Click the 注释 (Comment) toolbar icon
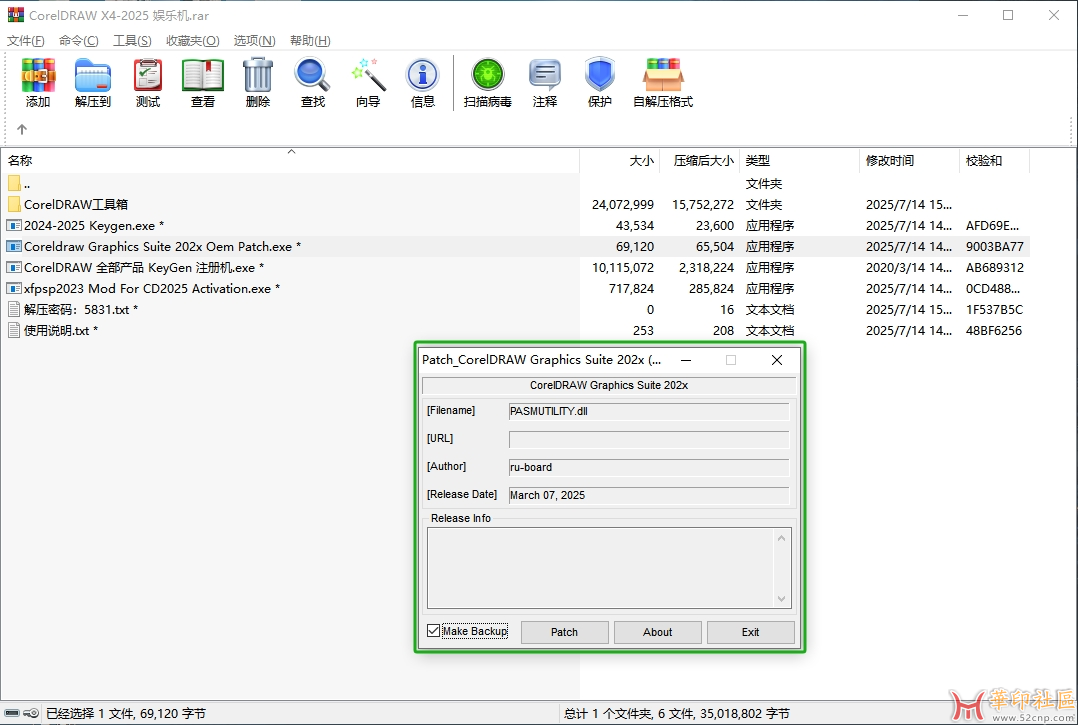 coord(544,75)
